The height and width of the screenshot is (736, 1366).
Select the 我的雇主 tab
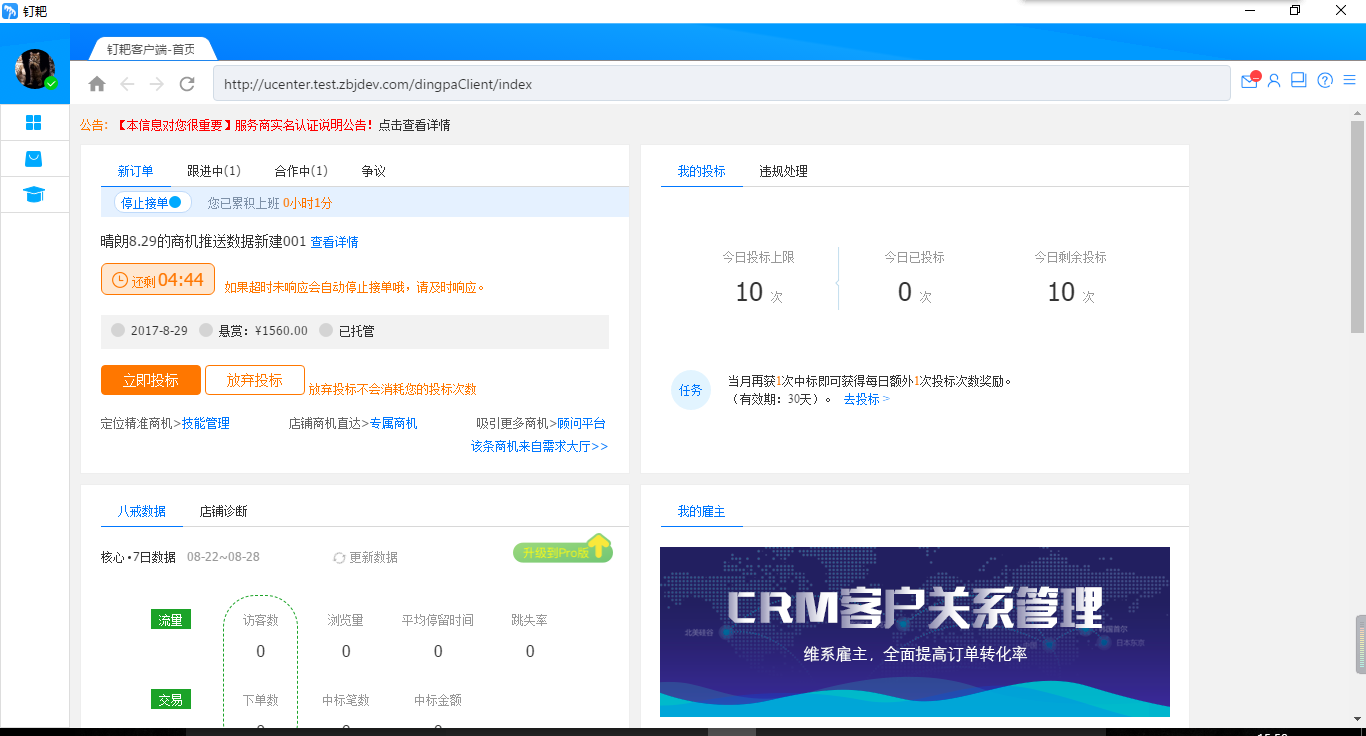pyautogui.click(x=702, y=511)
